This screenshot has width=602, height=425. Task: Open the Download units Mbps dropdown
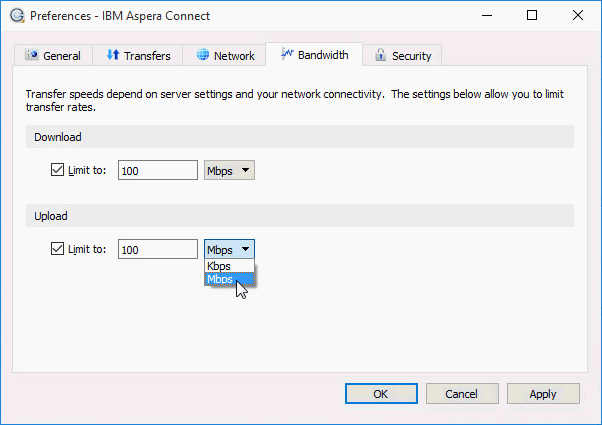click(229, 170)
